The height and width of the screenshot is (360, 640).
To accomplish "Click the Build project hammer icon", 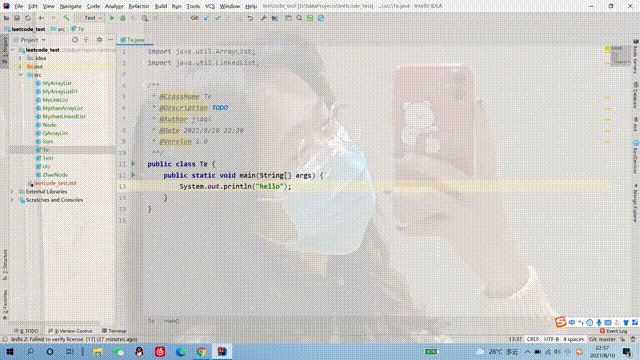I will (x=66, y=18).
